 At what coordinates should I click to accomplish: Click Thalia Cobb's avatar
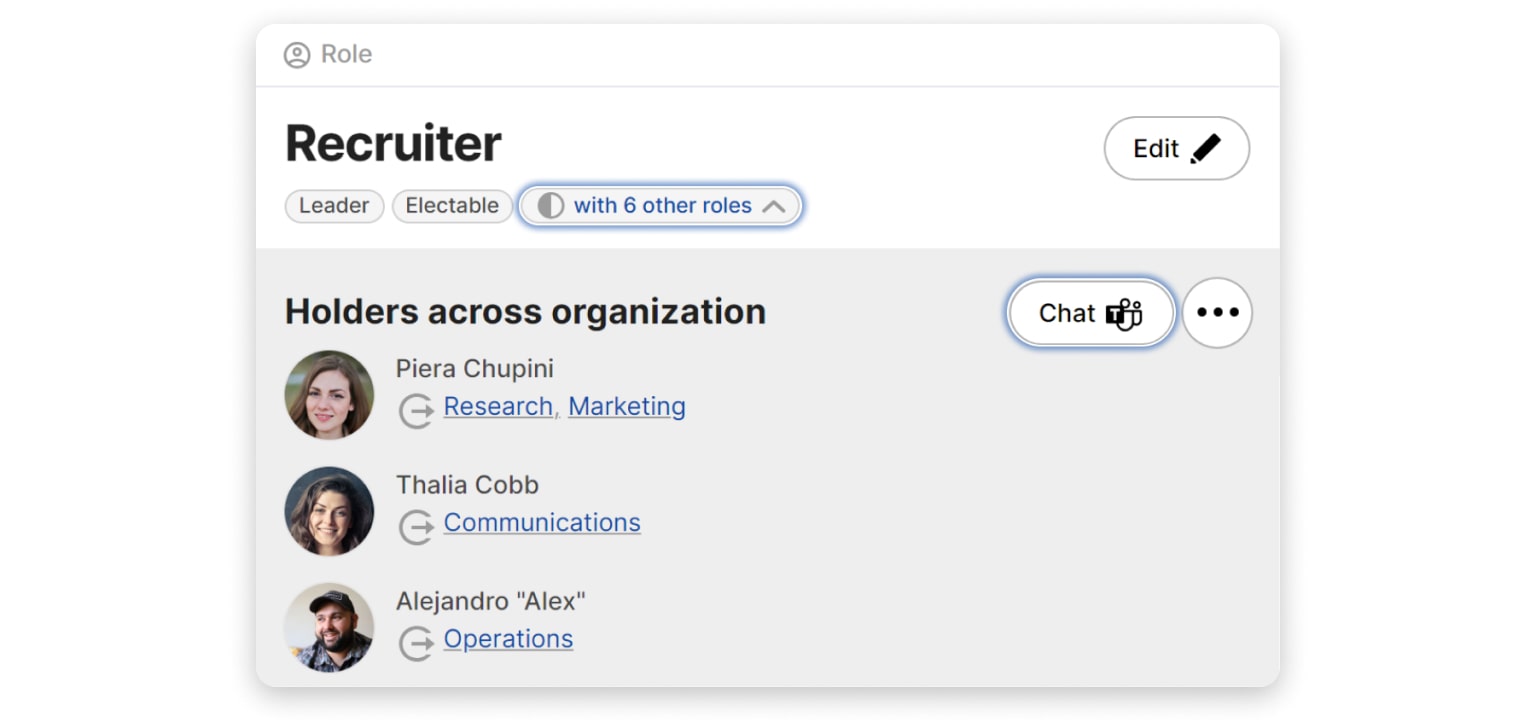329,511
